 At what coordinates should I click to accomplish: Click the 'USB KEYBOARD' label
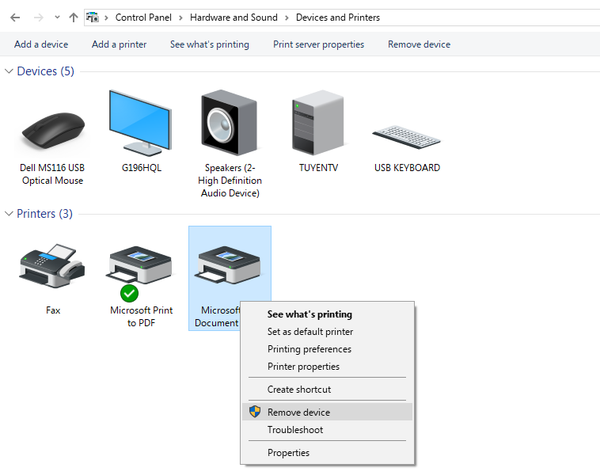407,168
